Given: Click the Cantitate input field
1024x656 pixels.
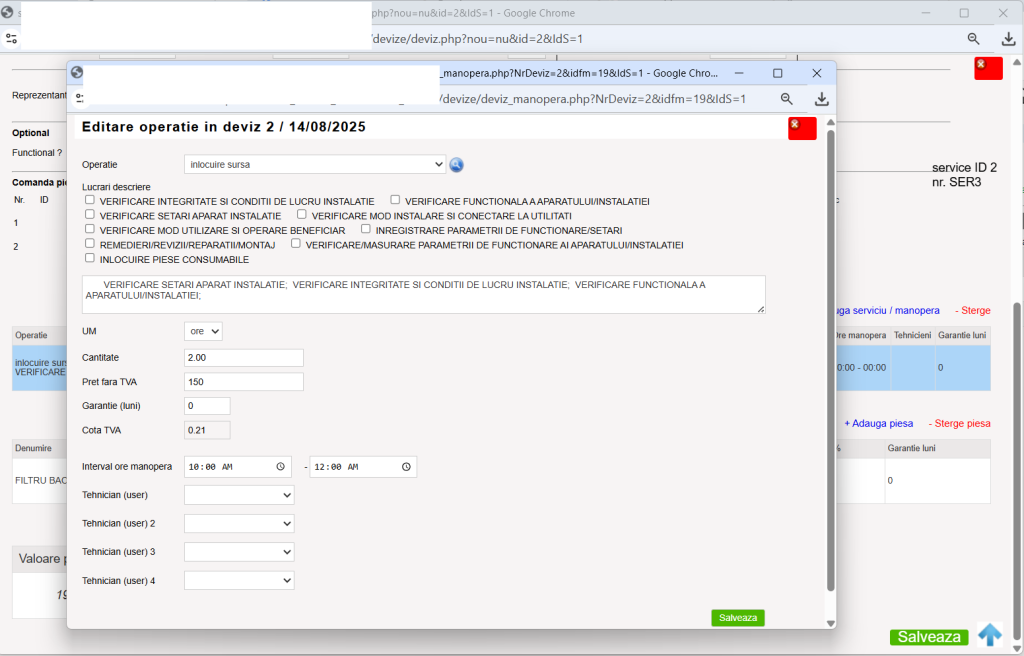Looking at the screenshot, I should pos(244,357).
